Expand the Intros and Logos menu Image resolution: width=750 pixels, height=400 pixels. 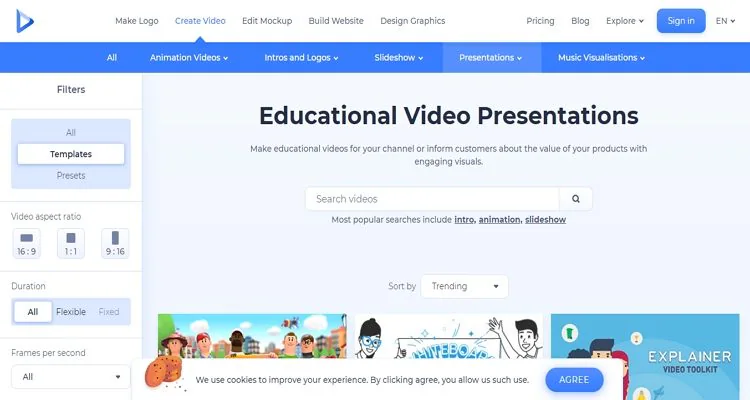(x=301, y=57)
